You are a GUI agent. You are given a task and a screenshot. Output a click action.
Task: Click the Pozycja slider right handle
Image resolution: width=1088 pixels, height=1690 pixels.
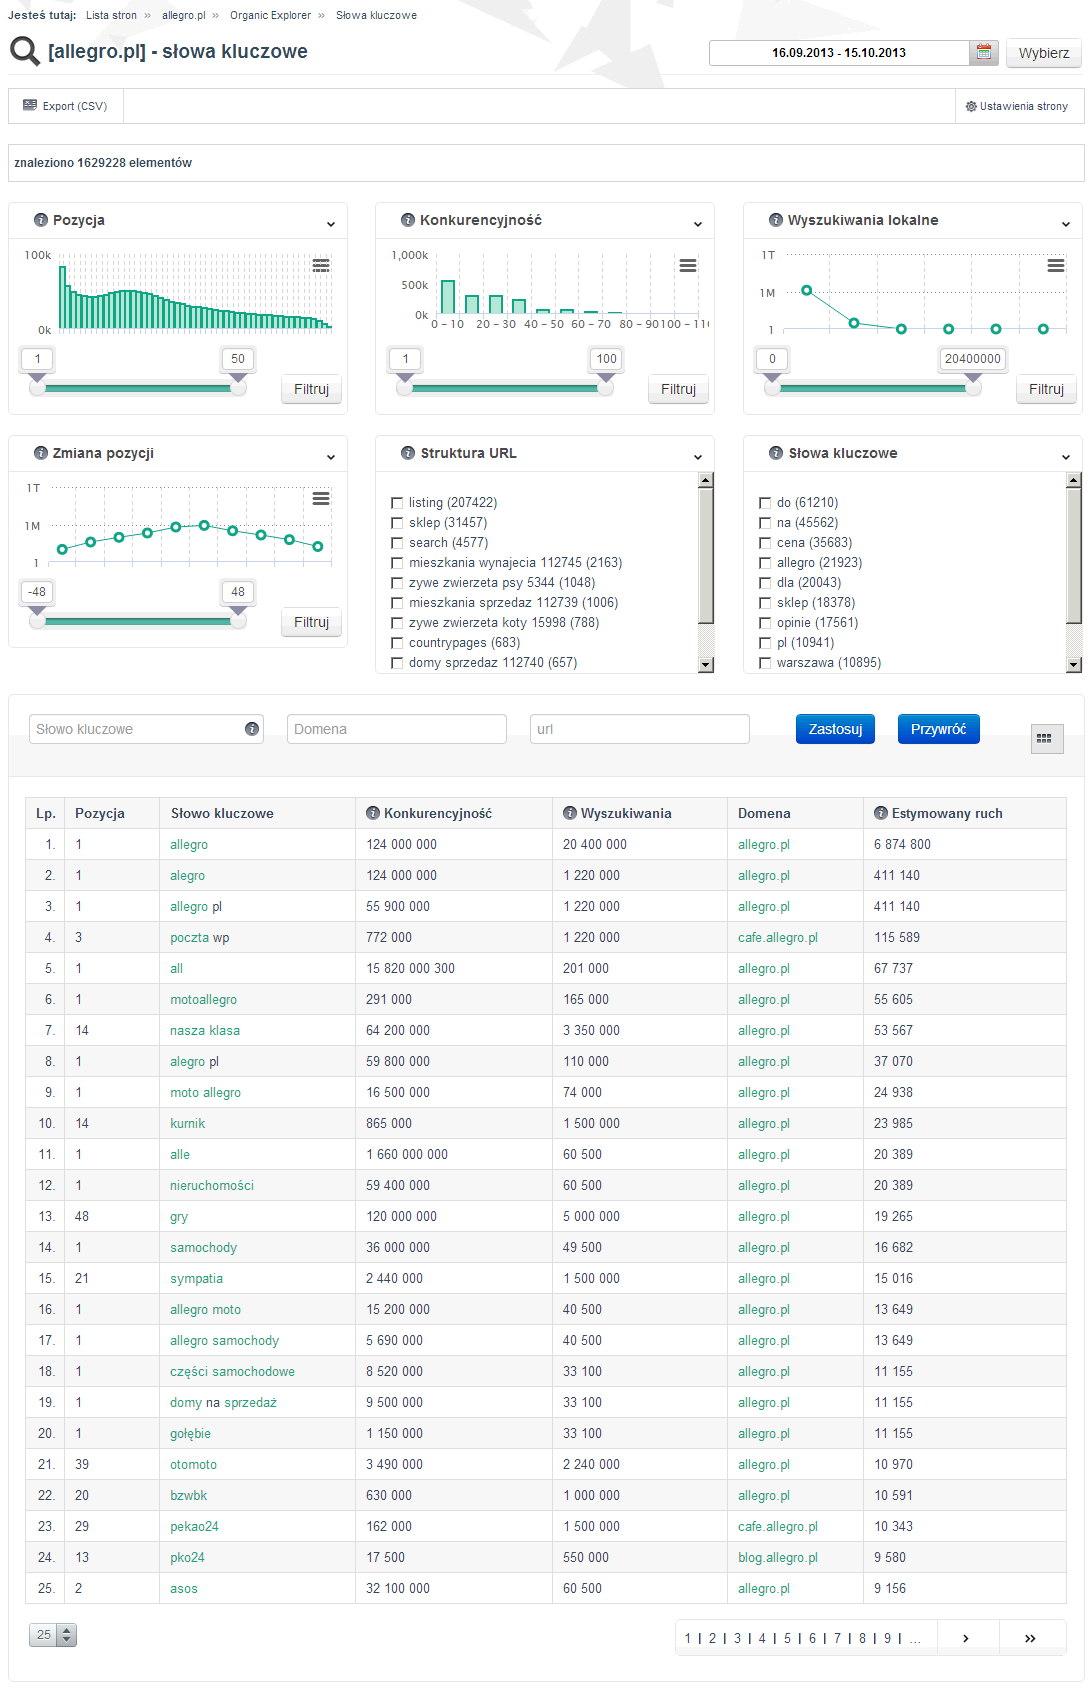(238, 385)
